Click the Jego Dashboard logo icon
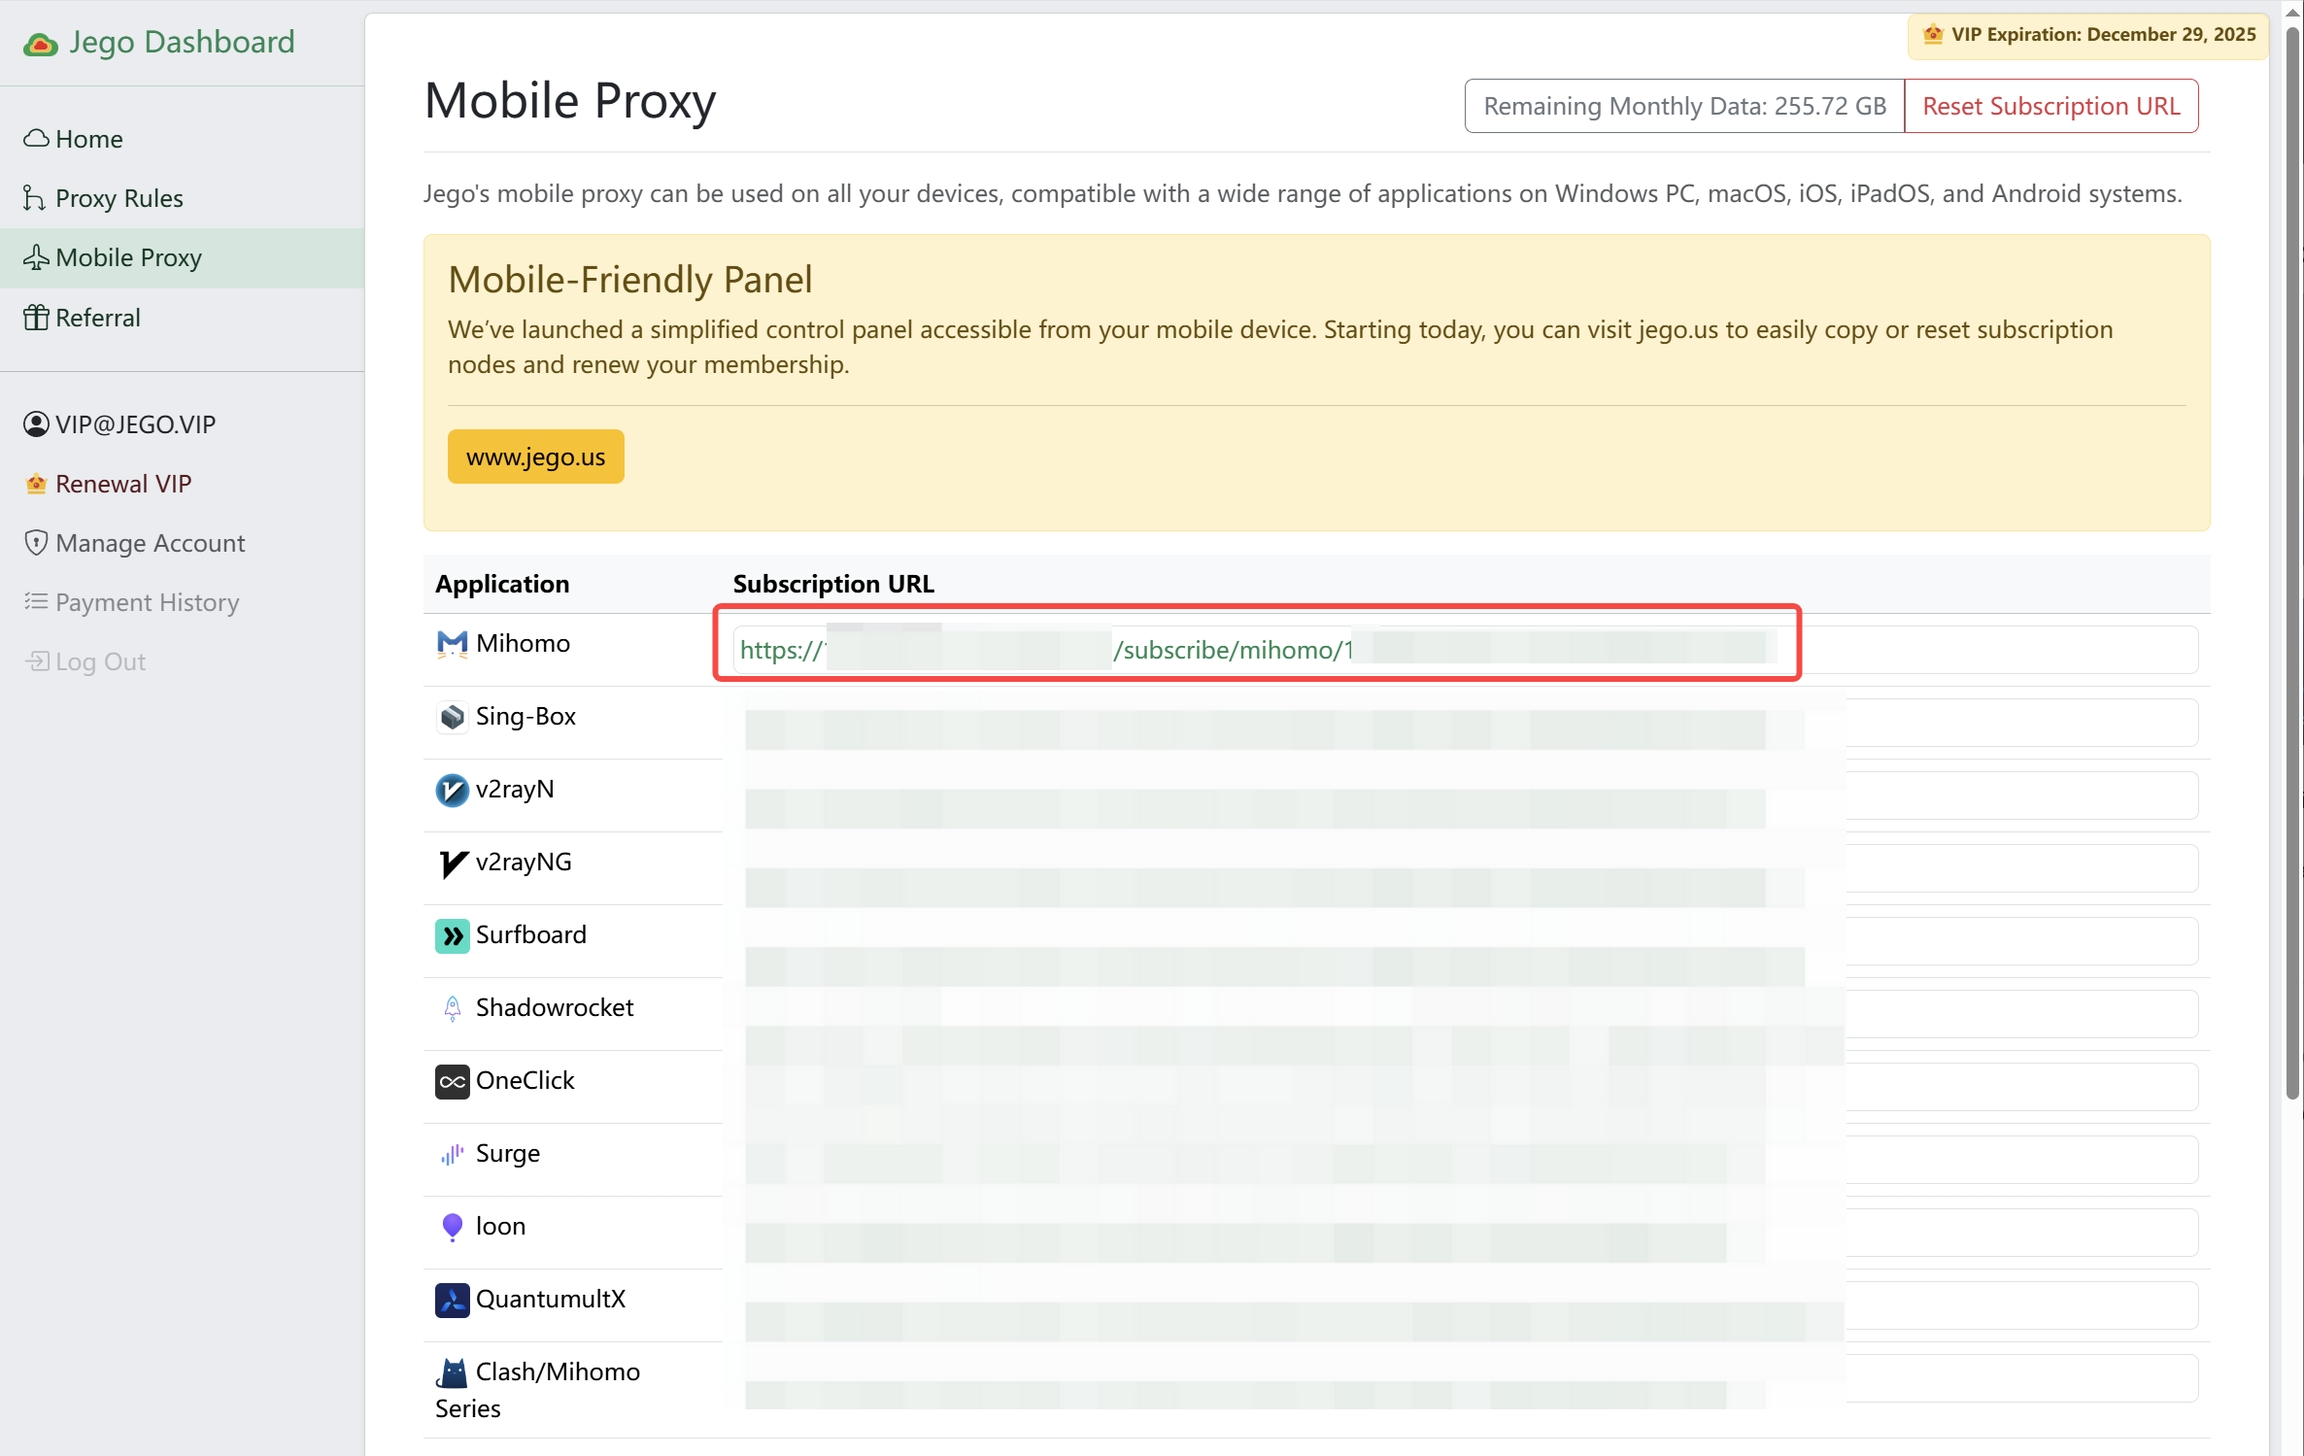Screen dimensions: 2304x1456 click(x=40, y=44)
